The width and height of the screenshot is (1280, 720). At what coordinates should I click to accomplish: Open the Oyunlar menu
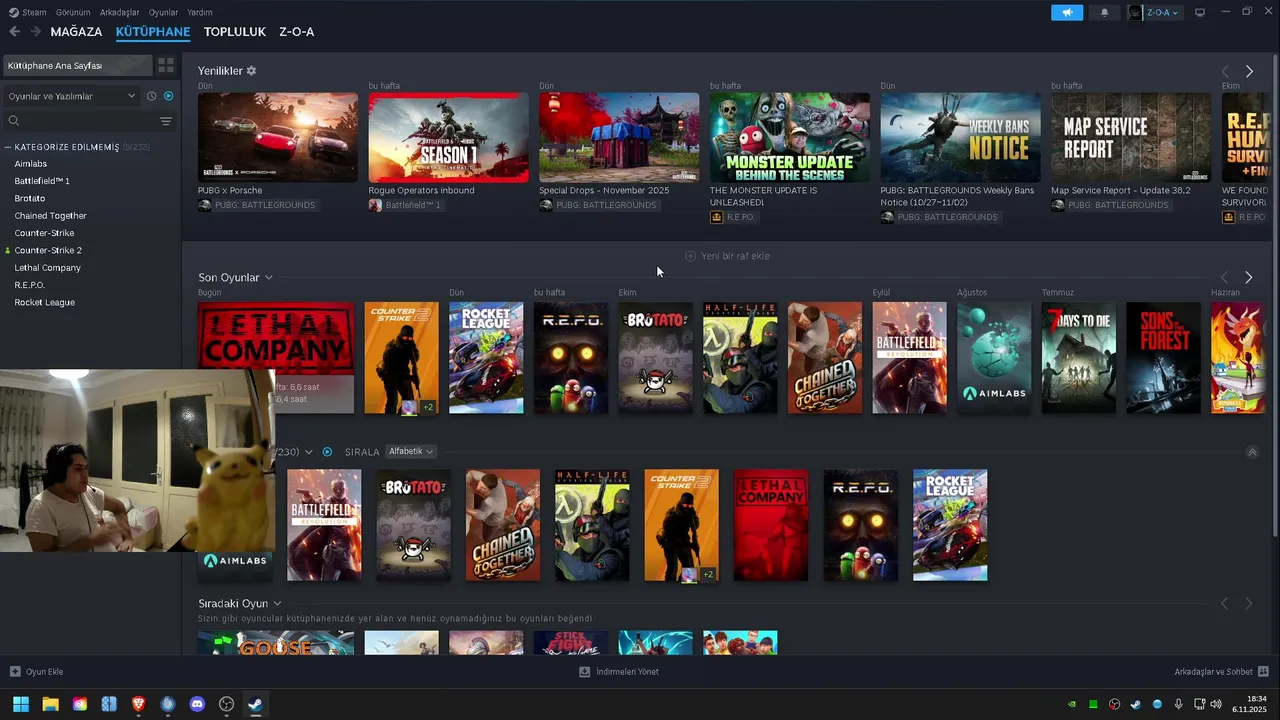(163, 12)
